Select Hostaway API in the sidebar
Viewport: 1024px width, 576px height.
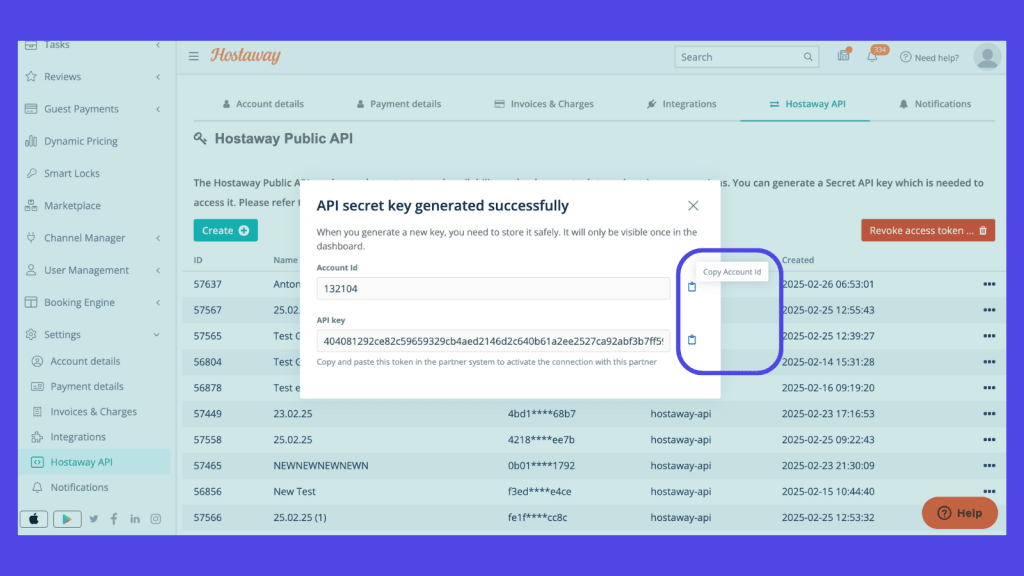(94, 462)
